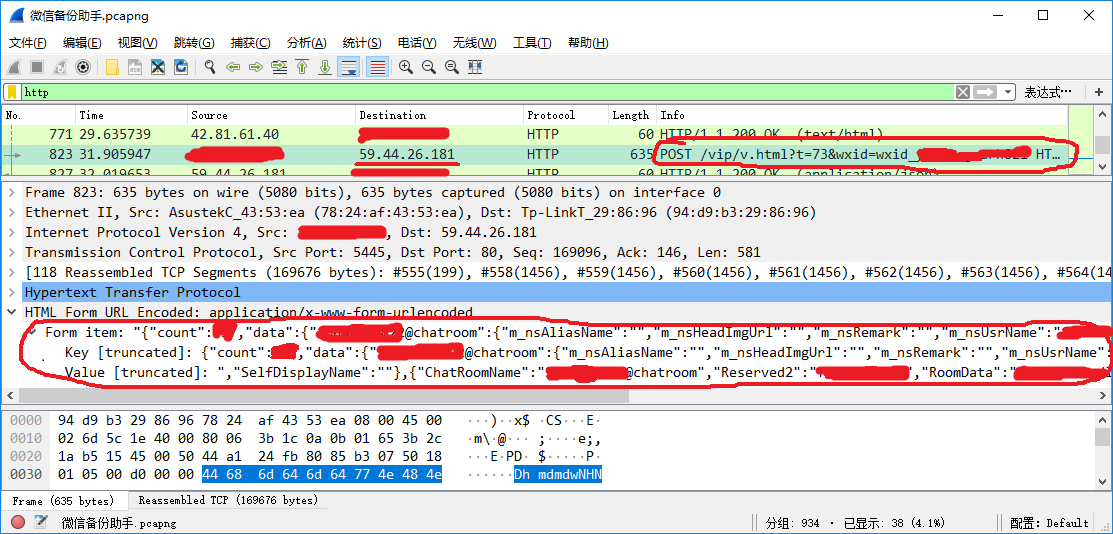1113x534 pixels.
Task: Open the 捕获(C) menu
Action: [251, 43]
